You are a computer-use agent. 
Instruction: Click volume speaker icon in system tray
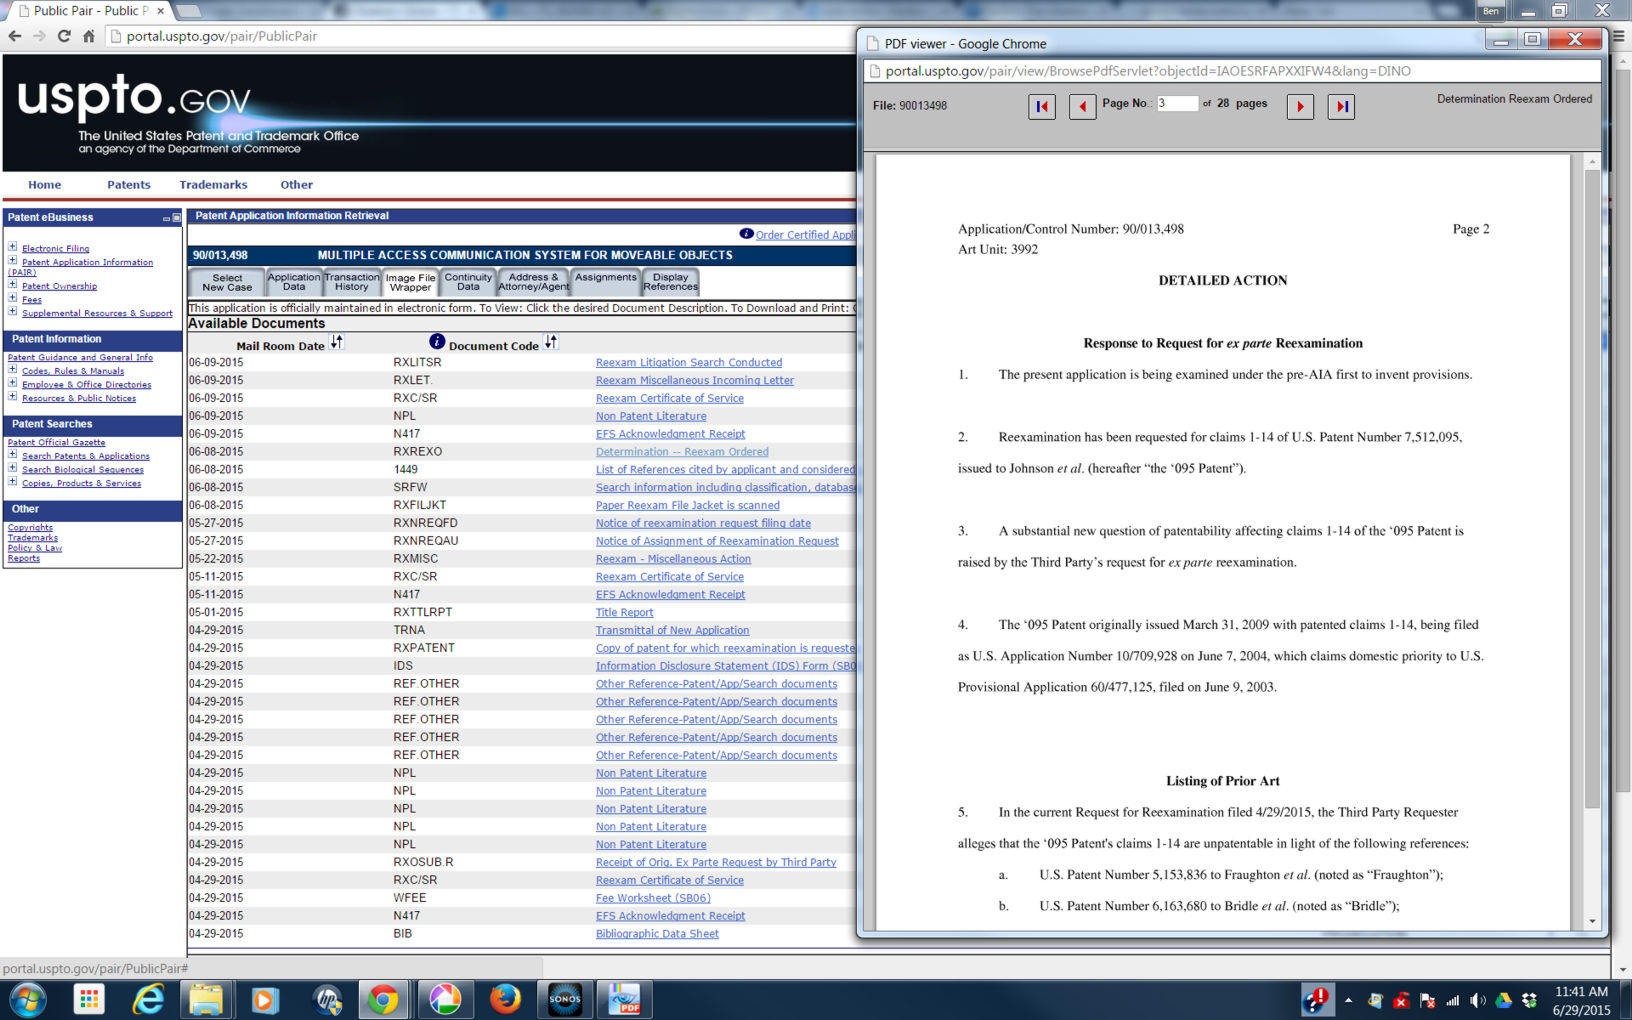point(1478,1001)
